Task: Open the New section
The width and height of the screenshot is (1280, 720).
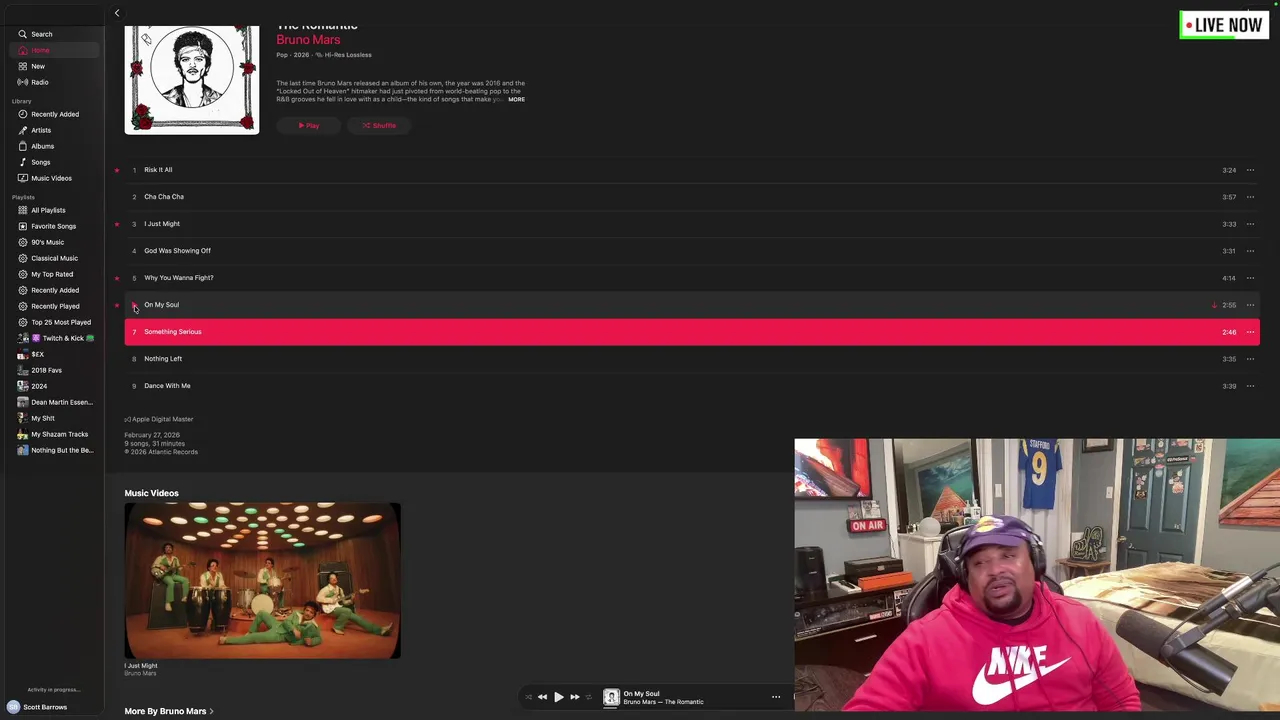Action: [38, 66]
